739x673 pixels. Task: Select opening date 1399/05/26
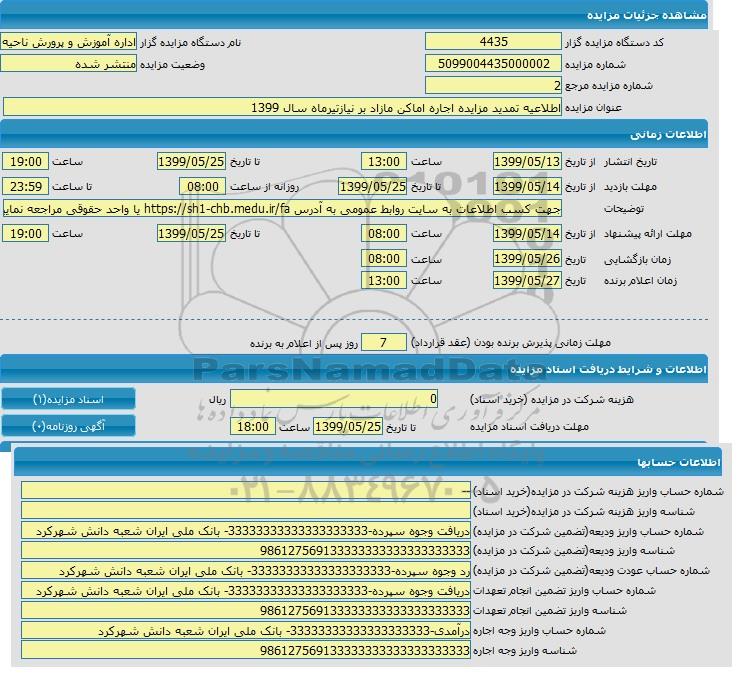[x=527, y=258]
